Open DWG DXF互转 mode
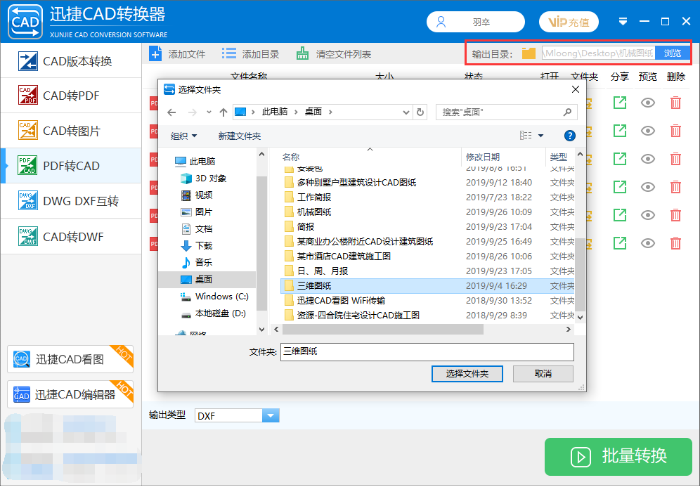 tap(71, 201)
